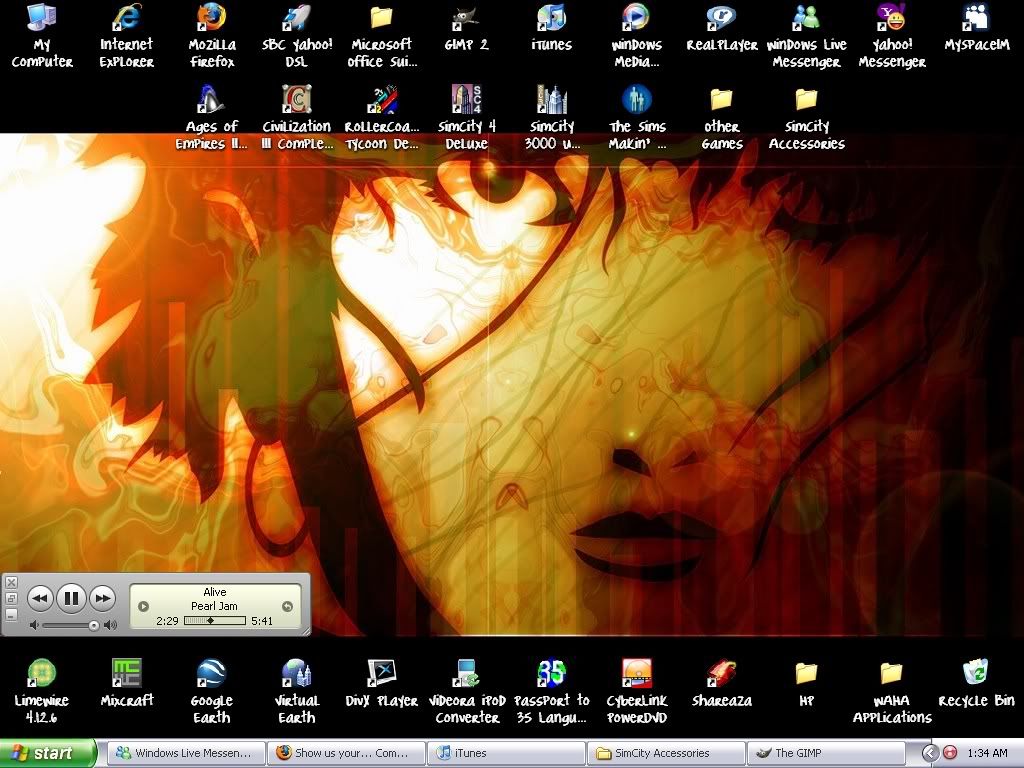Click the Civilization III Complete icon
Image resolution: width=1024 pixels, height=768 pixels.
297,118
